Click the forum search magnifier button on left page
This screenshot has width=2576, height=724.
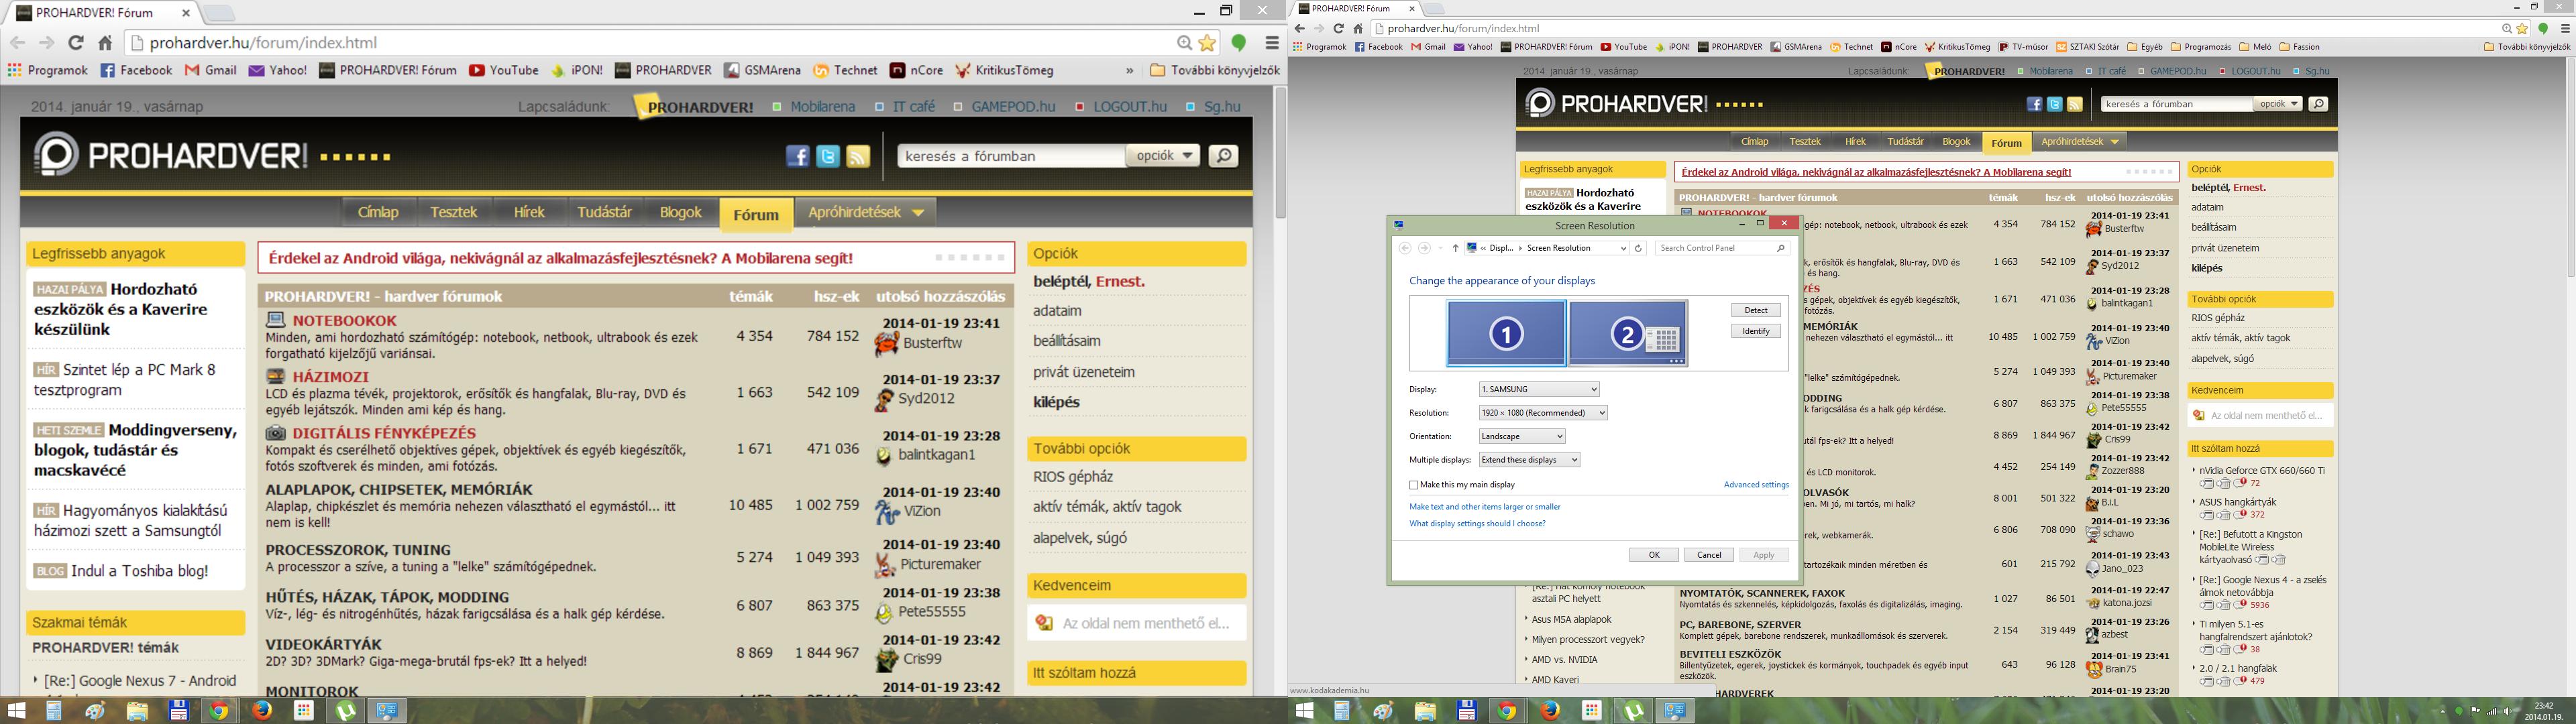[x=1223, y=156]
